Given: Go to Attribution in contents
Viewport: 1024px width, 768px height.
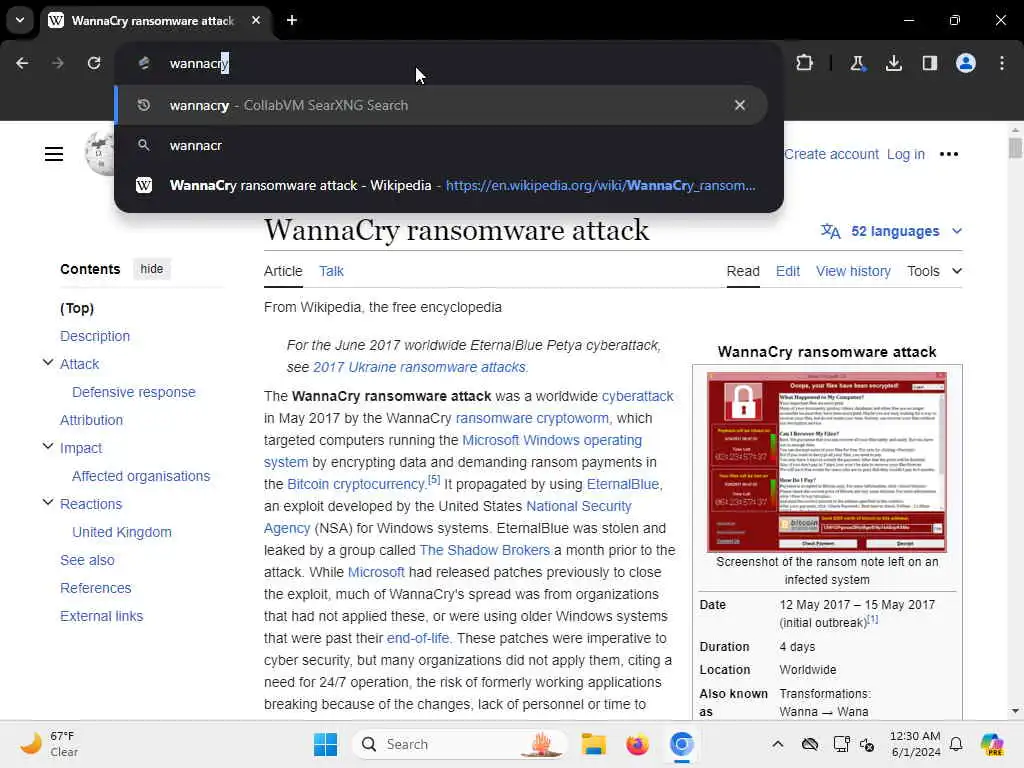Looking at the screenshot, I should pyautogui.click(x=91, y=421).
